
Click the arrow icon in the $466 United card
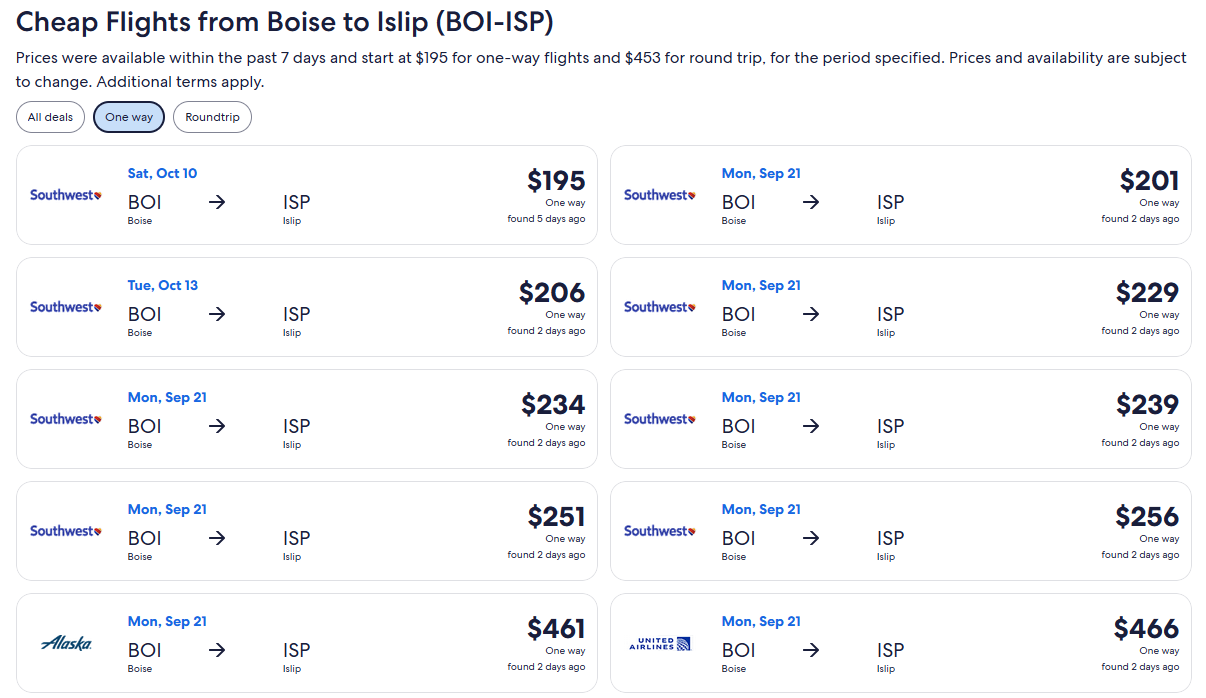click(x=811, y=650)
